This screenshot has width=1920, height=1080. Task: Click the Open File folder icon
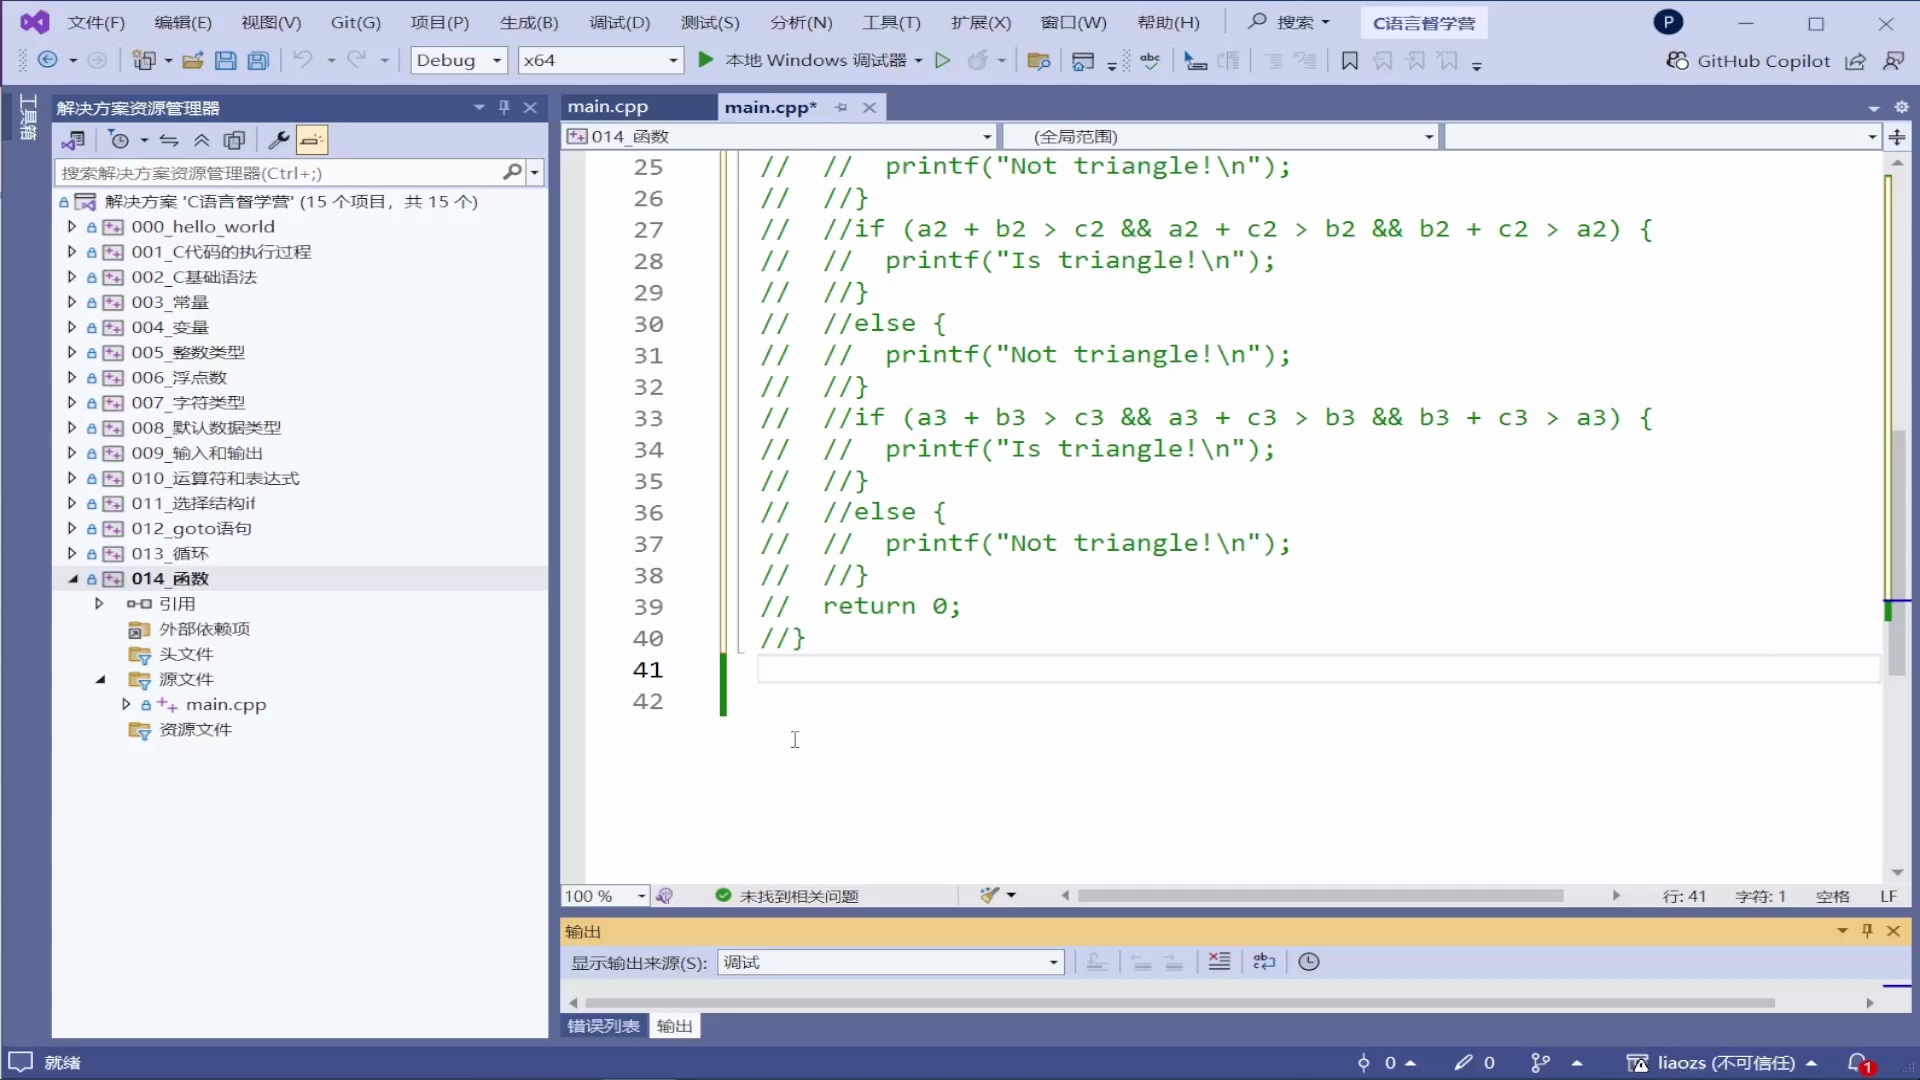[193, 61]
